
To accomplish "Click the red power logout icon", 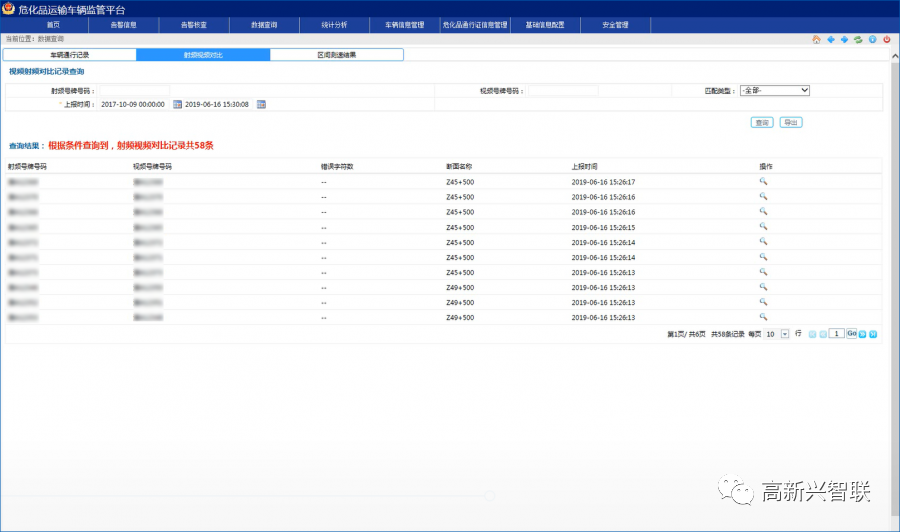I will pos(886,39).
